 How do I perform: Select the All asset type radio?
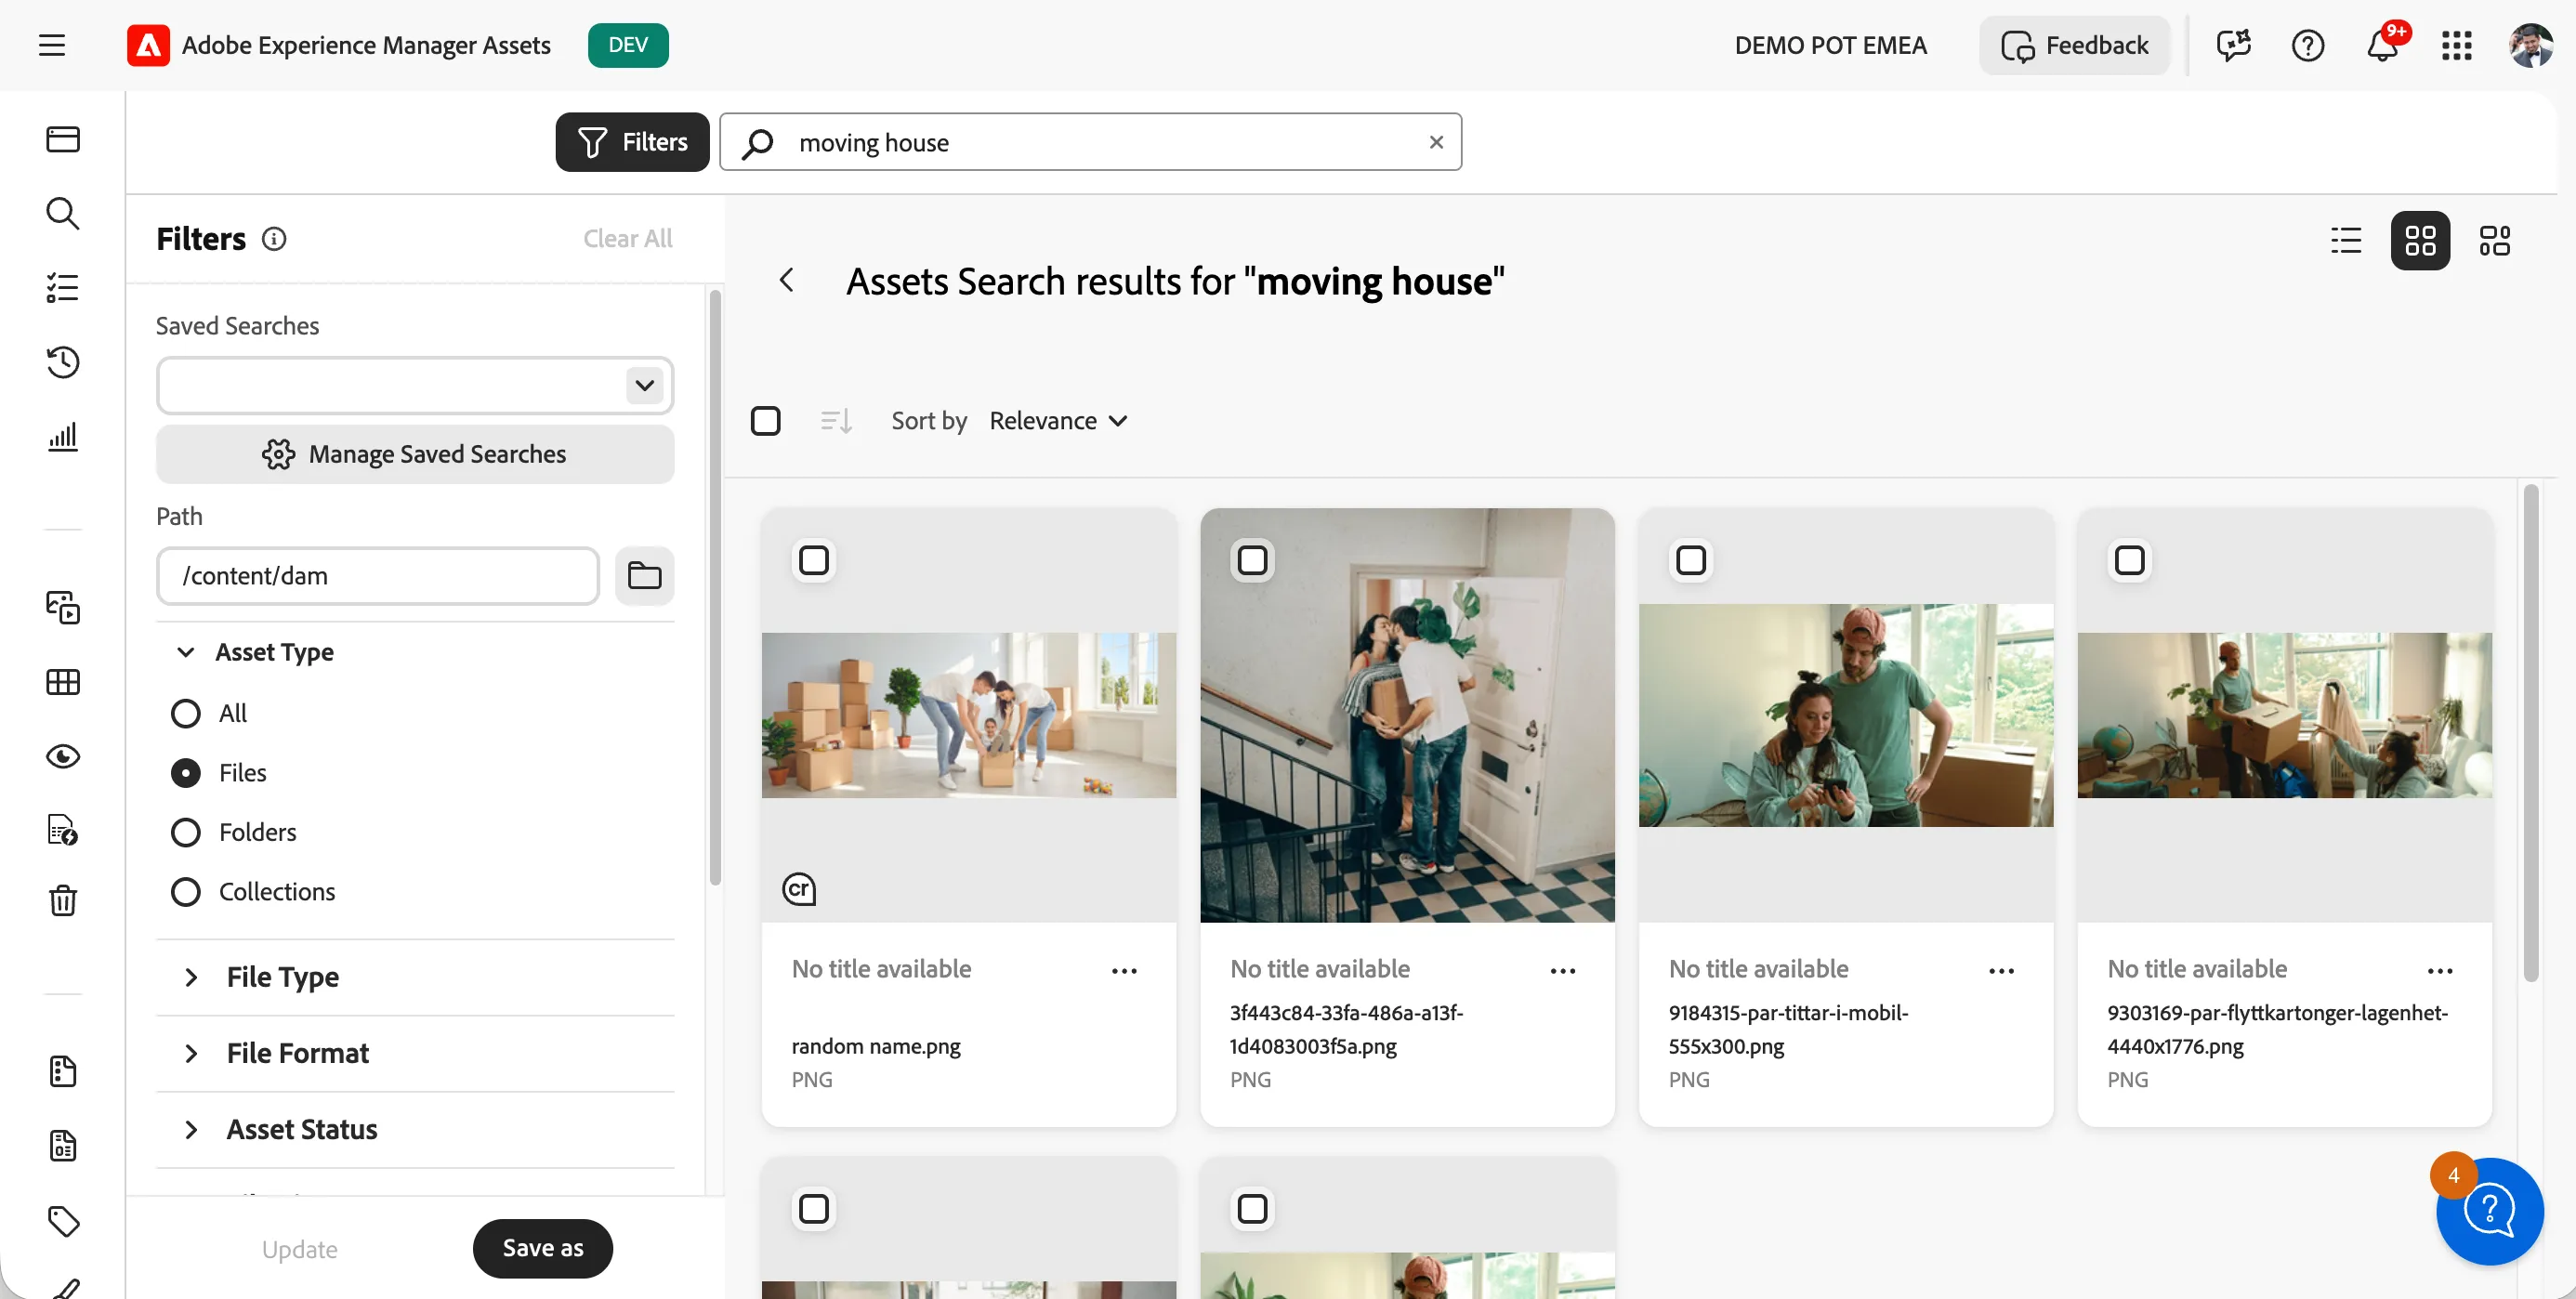point(186,713)
